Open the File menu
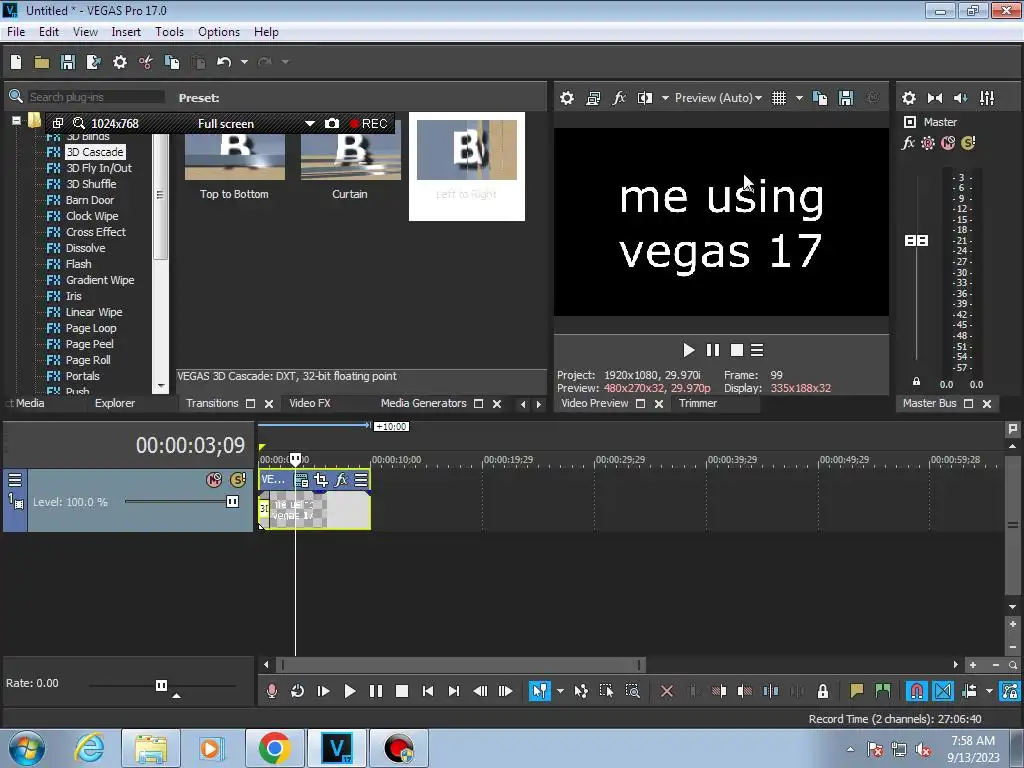The width and height of the screenshot is (1024, 768). [16, 32]
